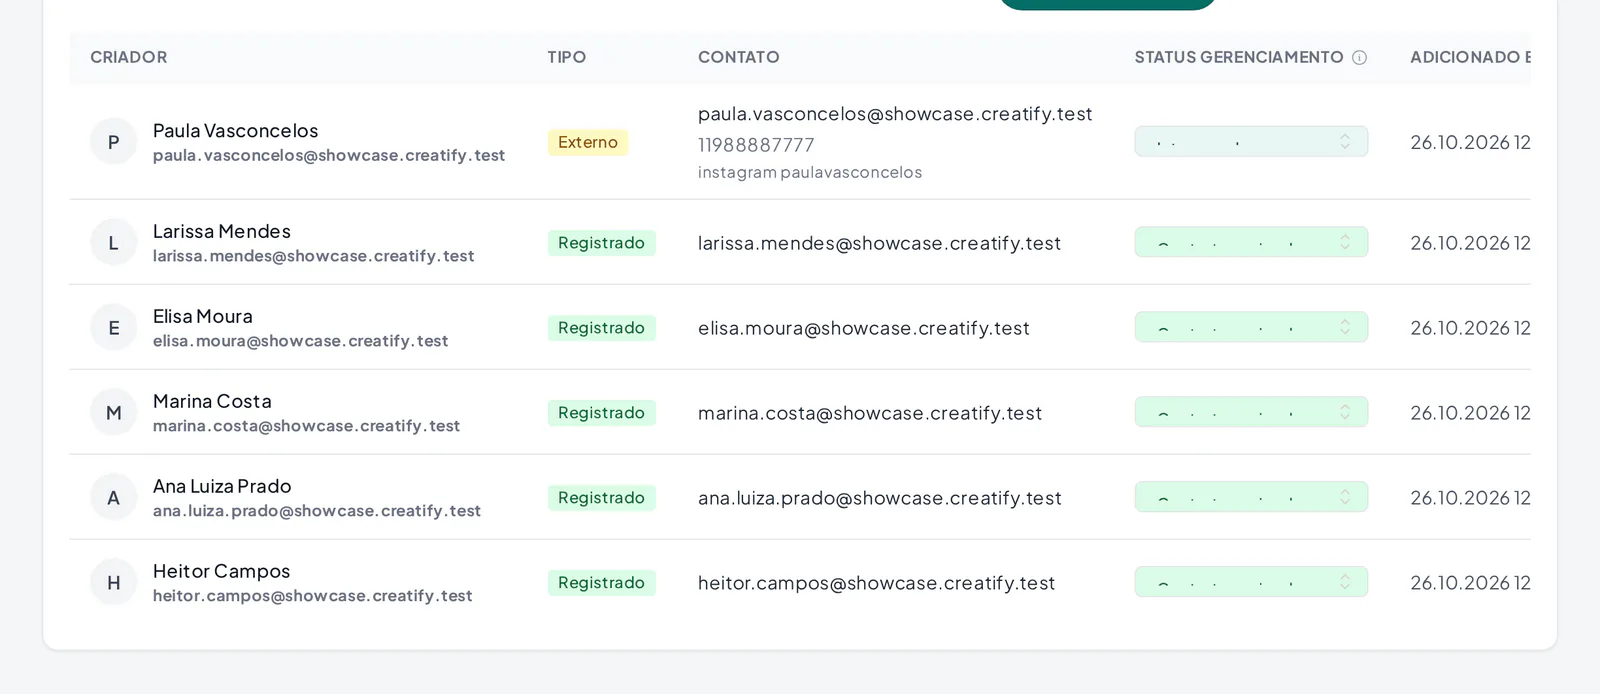Click the gray email under Elisa Moura's name
Viewport: 1600px width, 694px height.
[300, 342]
